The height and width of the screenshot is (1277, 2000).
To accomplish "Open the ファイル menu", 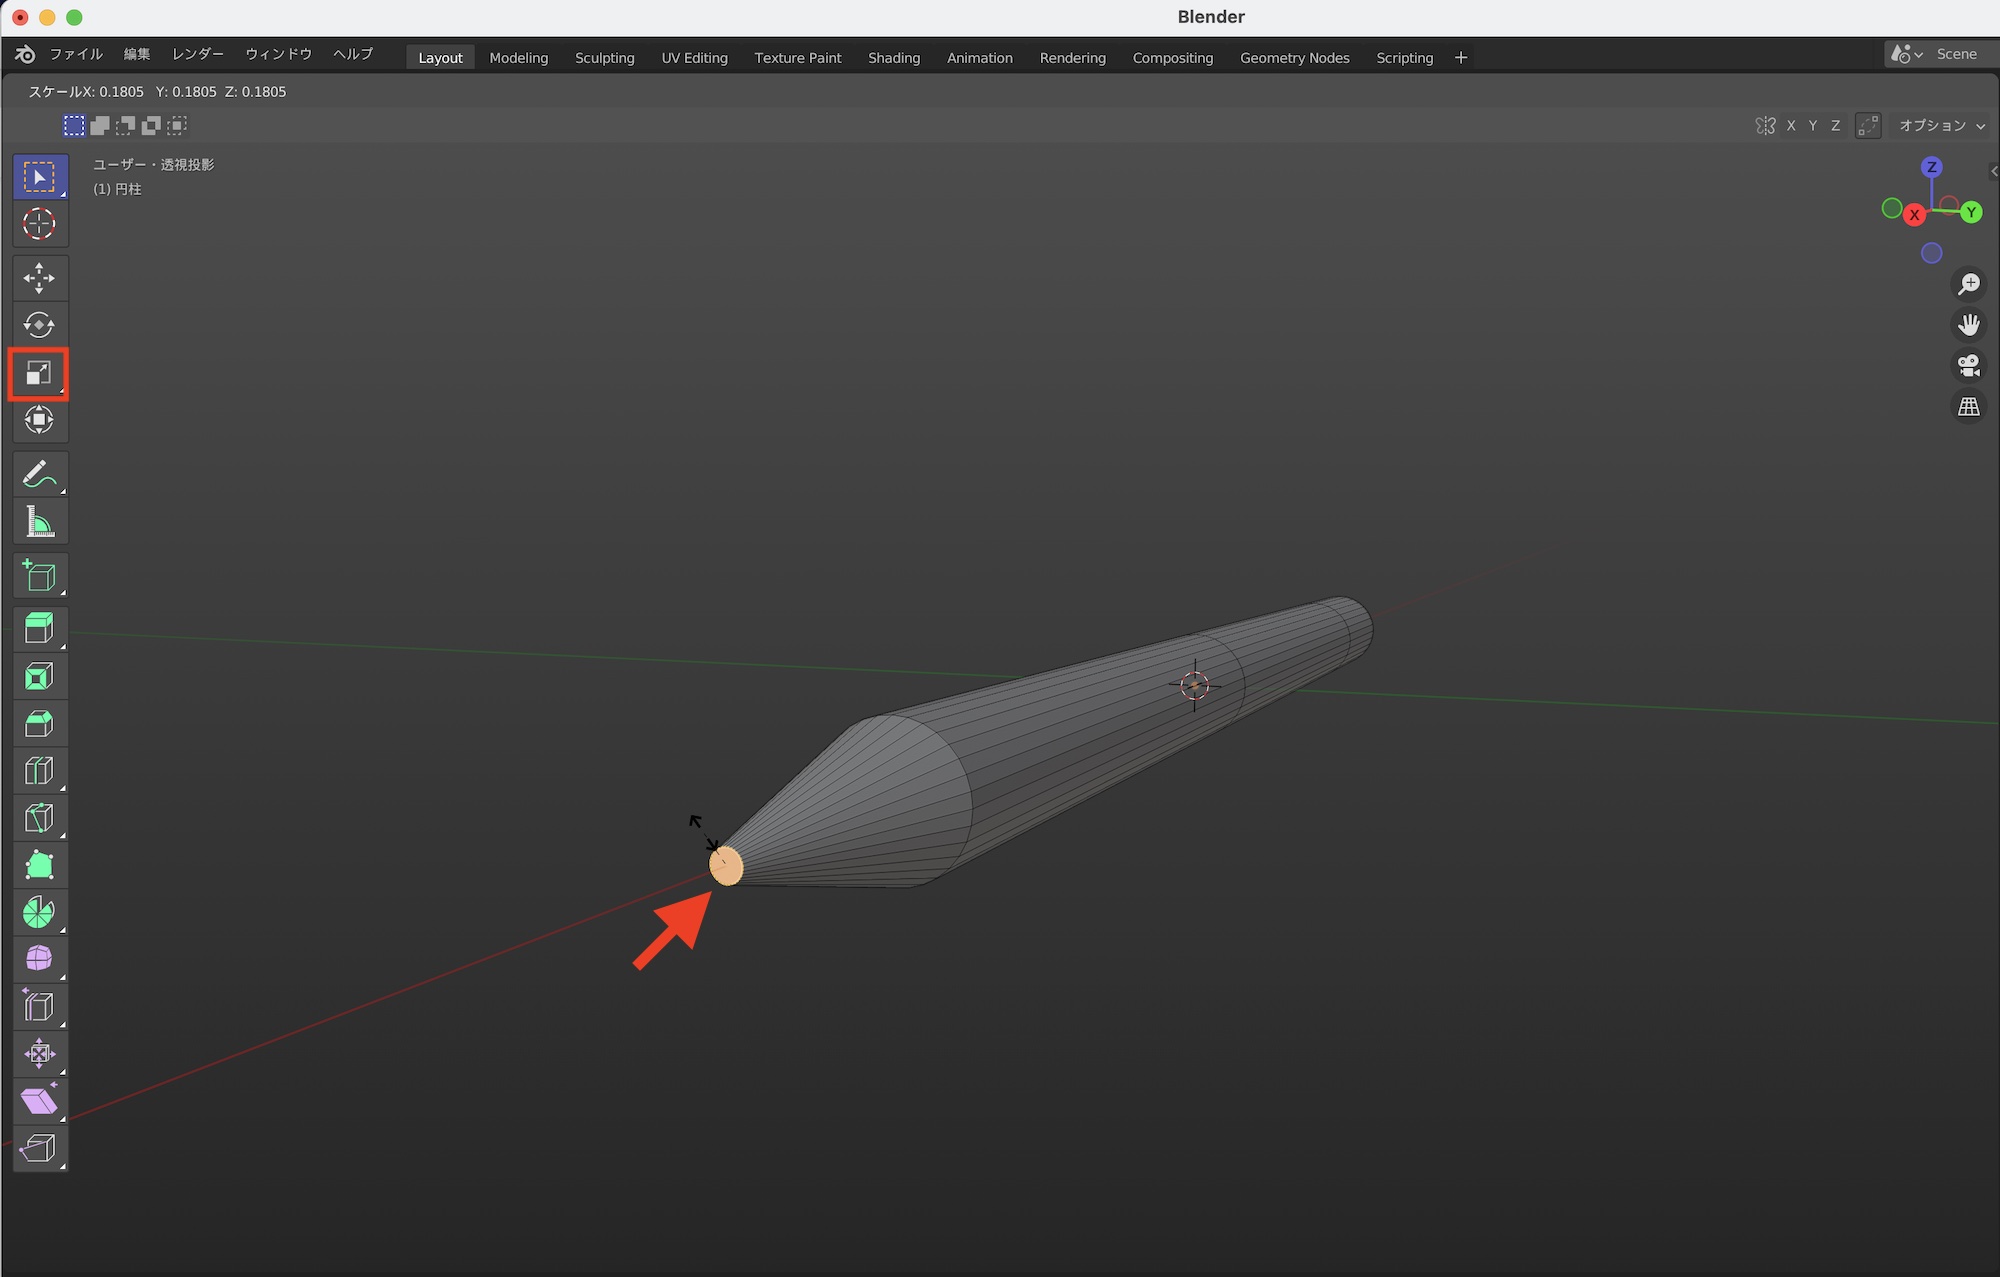I will 76,54.
